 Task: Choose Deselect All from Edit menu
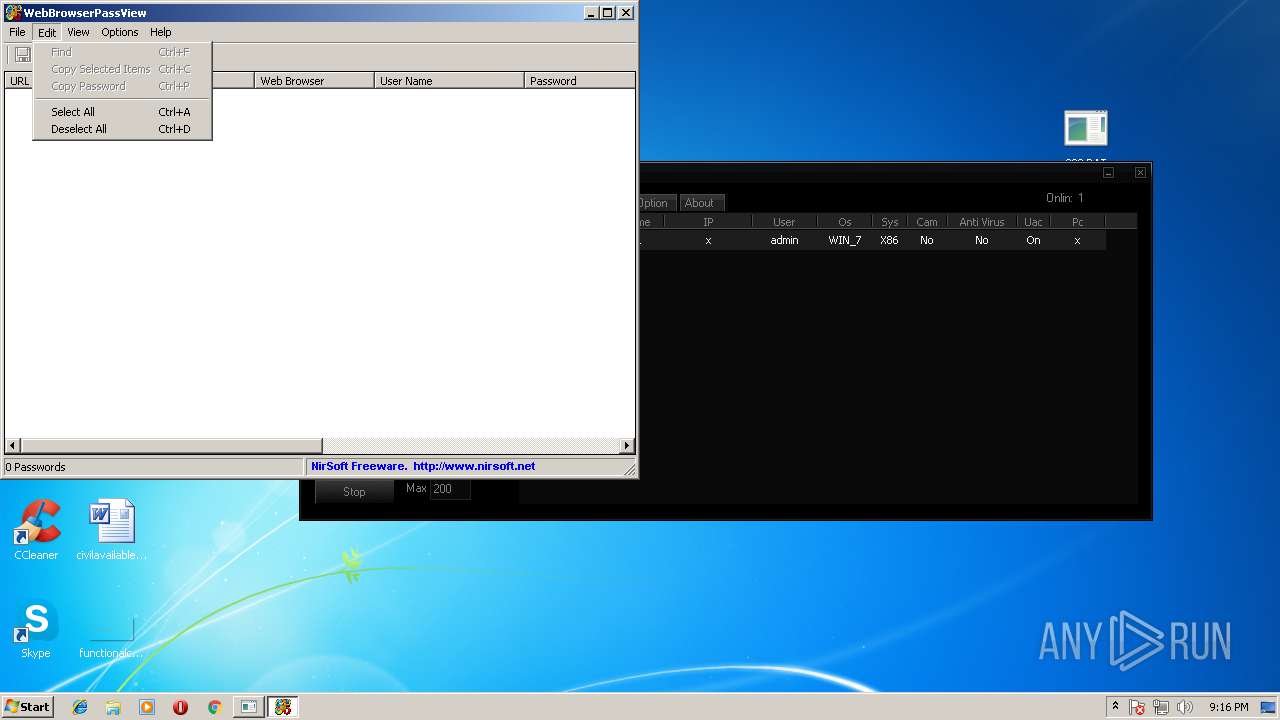(x=122, y=129)
